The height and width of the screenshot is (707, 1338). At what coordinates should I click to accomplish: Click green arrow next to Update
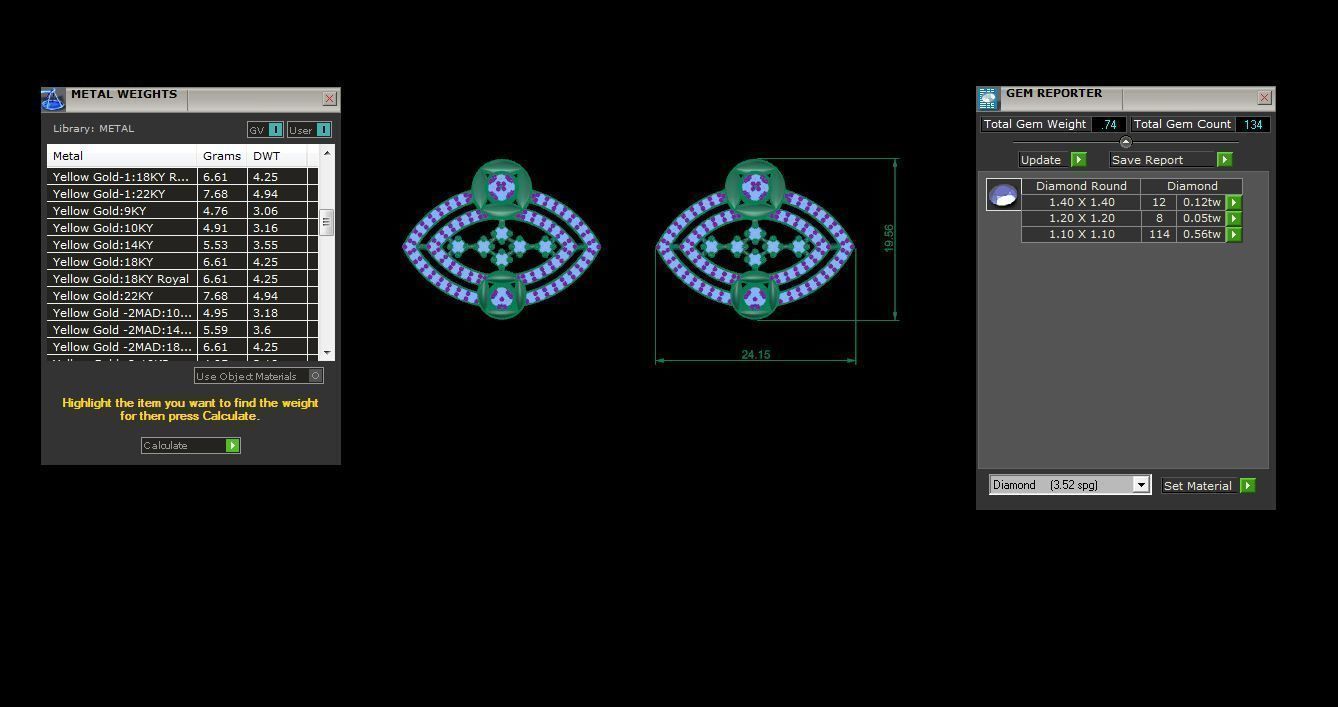click(1078, 160)
